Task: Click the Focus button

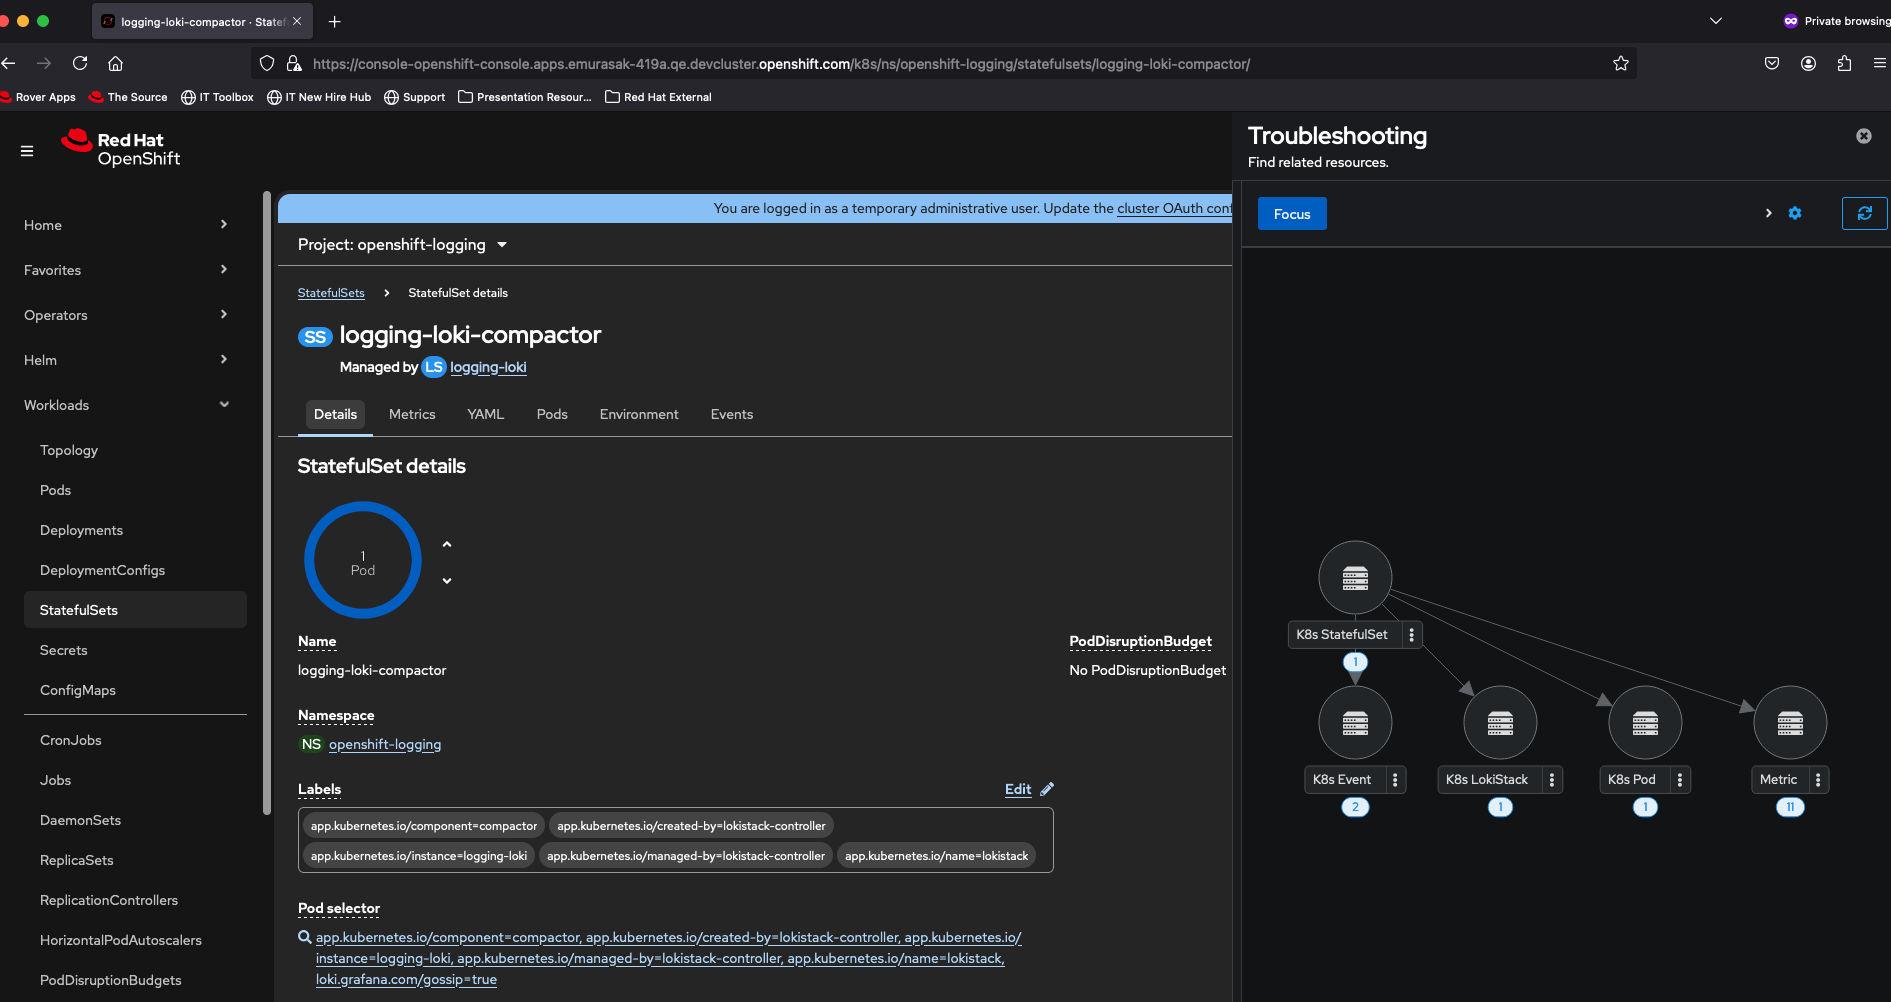Action: click(x=1292, y=214)
